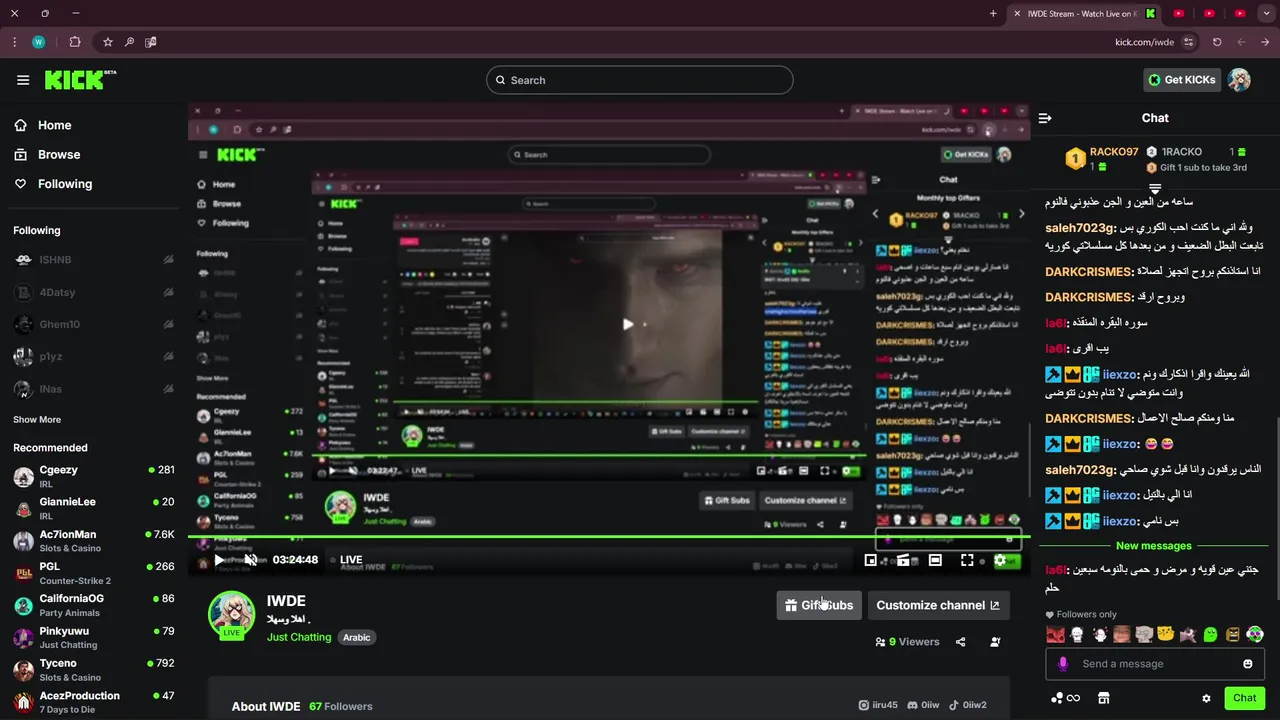Open followed channel ISHNB
The width and height of the screenshot is (1280, 720).
coord(94,260)
